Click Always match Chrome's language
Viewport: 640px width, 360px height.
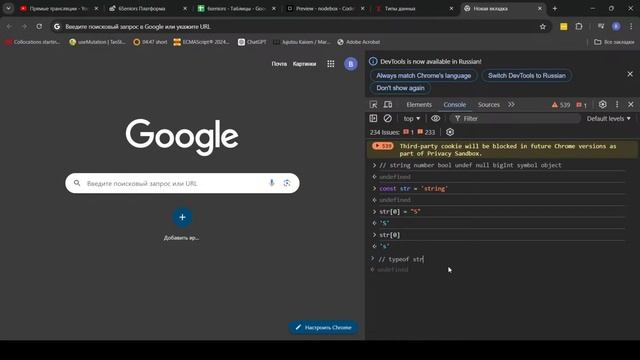point(423,76)
